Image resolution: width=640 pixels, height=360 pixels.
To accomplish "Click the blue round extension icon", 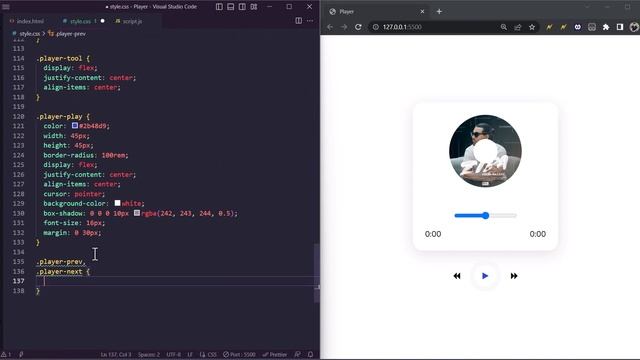I will [578, 27].
